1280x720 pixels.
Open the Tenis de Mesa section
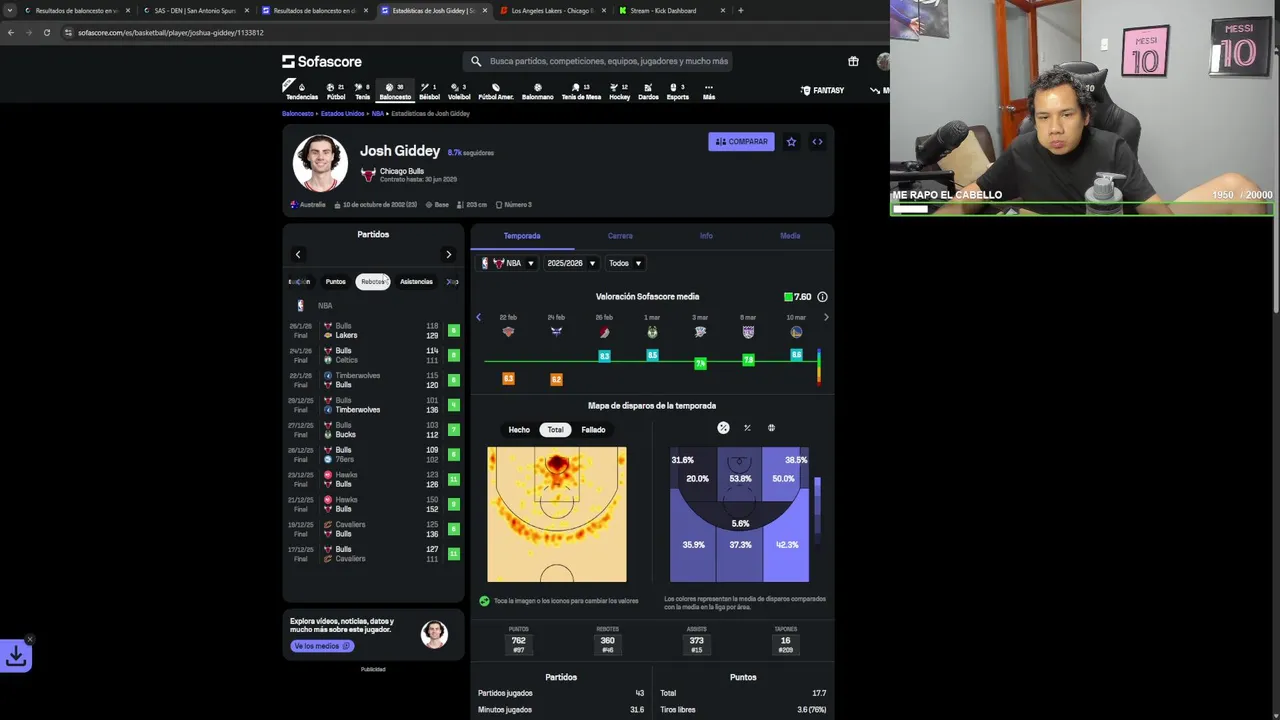click(x=581, y=91)
